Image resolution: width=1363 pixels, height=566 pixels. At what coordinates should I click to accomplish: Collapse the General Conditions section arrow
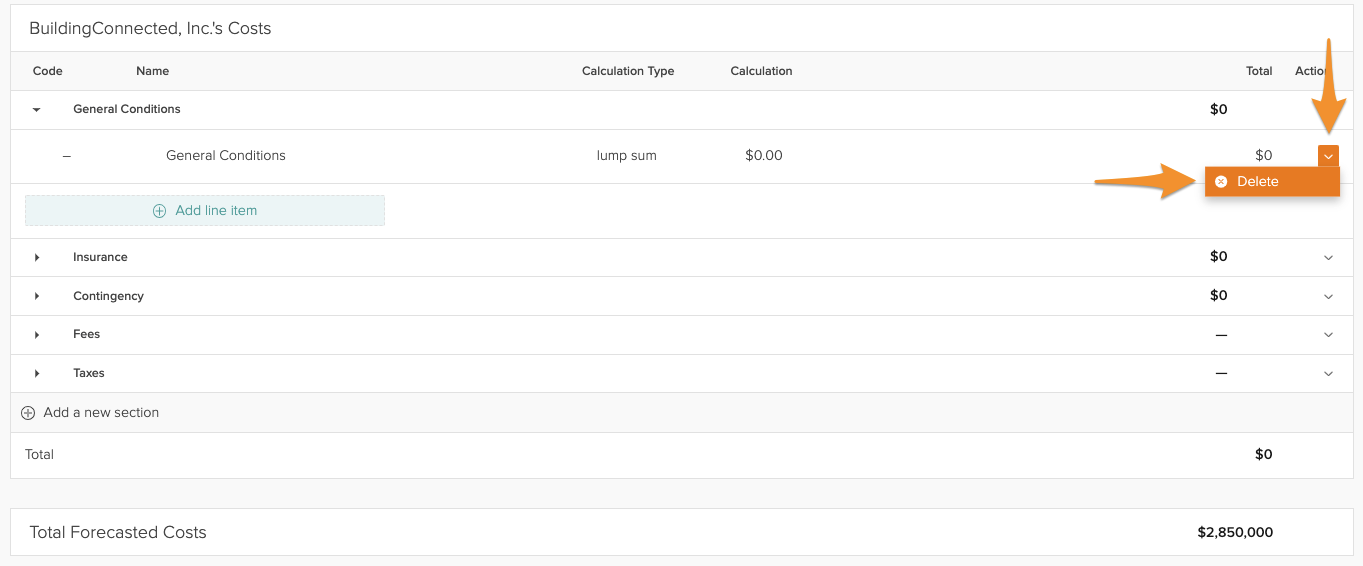coord(37,110)
